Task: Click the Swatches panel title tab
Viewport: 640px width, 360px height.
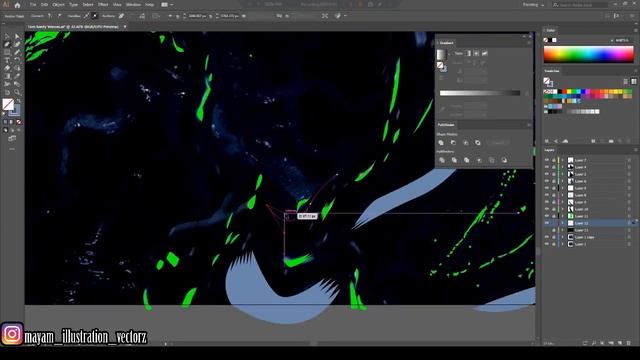Action: pyautogui.click(x=551, y=71)
